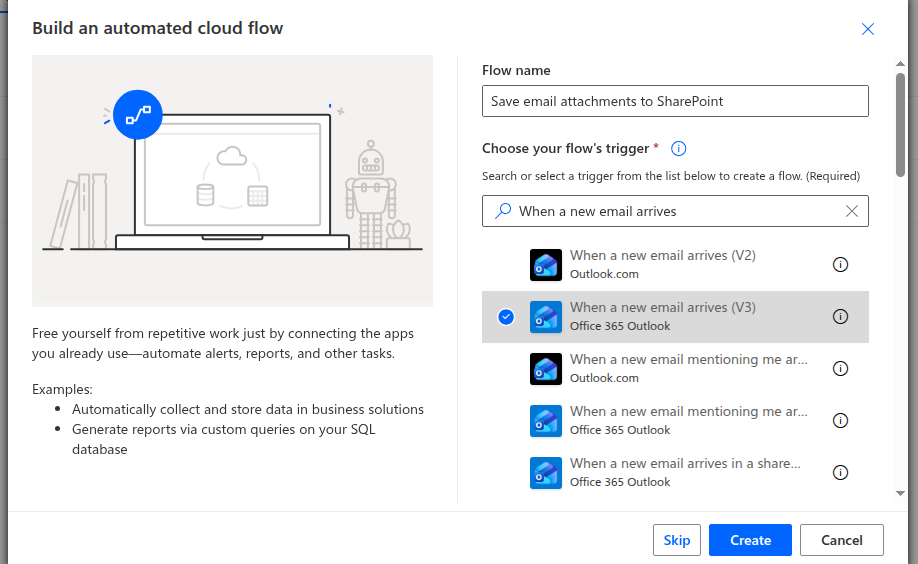Select Outlook.com icon for new email arrives (V2)

coord(546,265)
